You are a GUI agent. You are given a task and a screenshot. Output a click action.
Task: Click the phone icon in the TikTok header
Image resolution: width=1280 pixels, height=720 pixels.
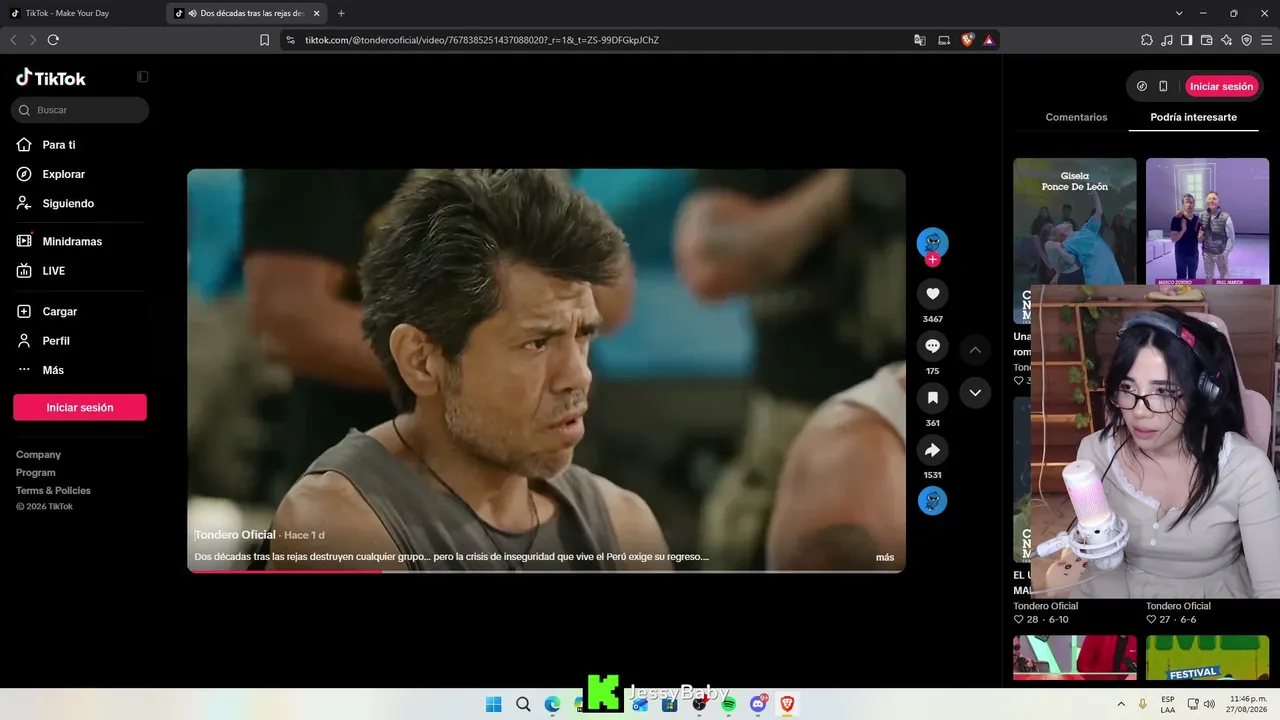point(1163,86)
